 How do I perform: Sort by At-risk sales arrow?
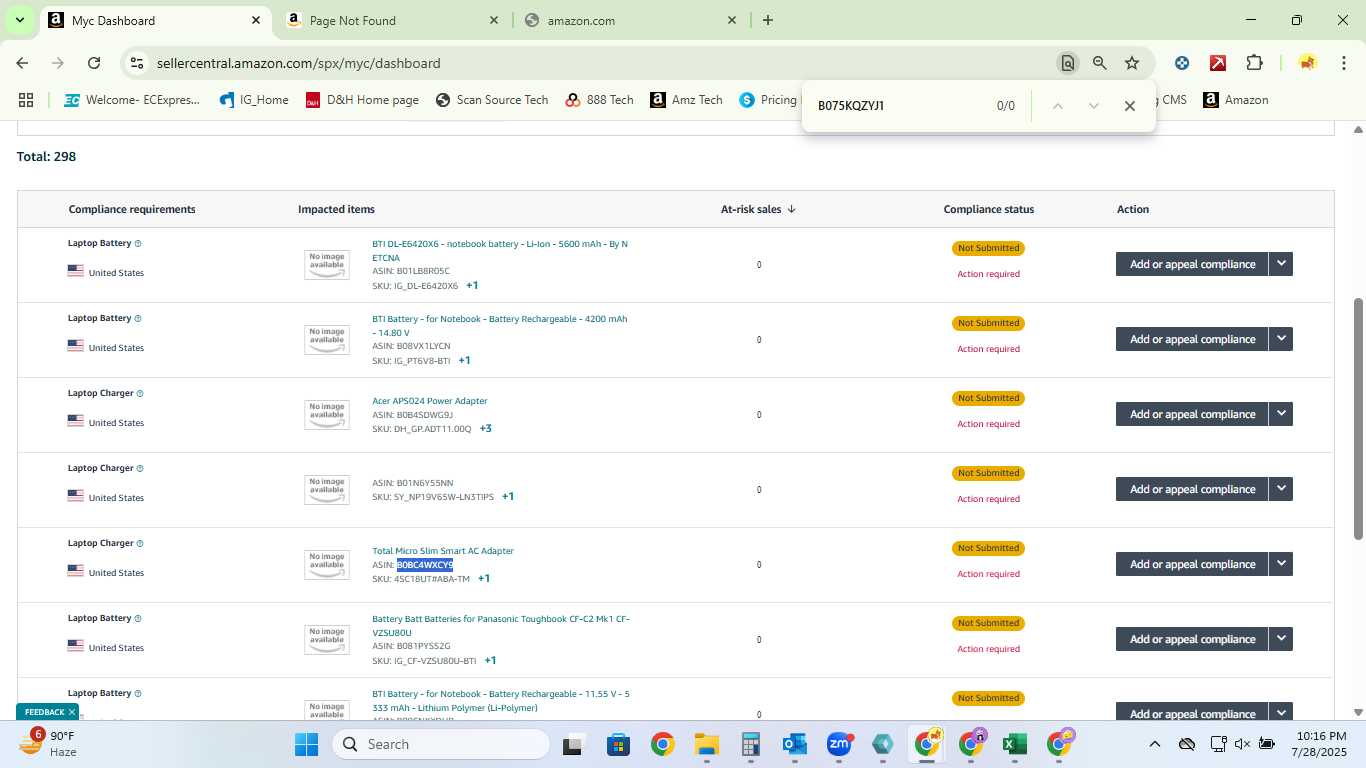tap(792, 209)
